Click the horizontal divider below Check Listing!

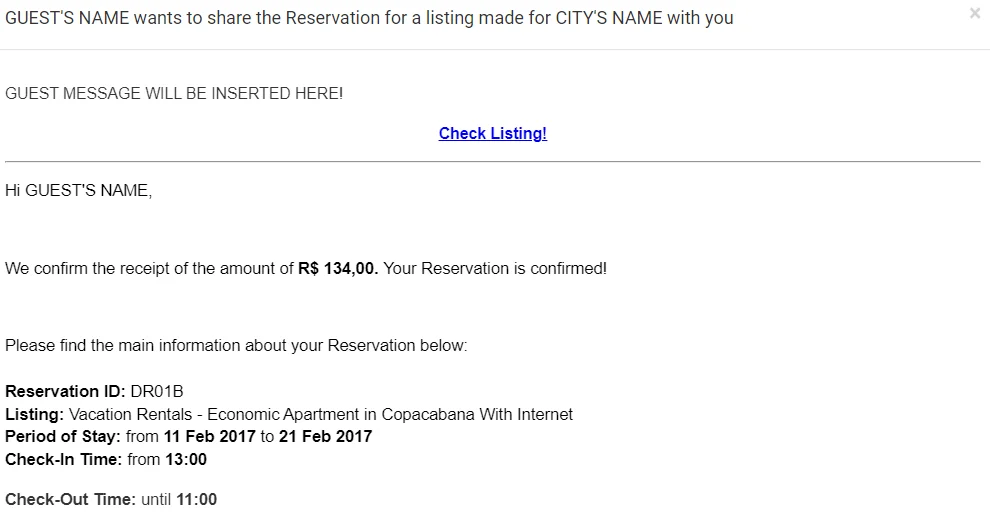492,162
